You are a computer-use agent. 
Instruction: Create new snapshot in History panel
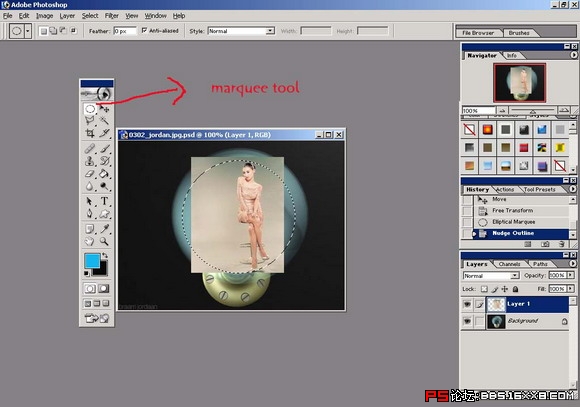(x=545, y=244)
